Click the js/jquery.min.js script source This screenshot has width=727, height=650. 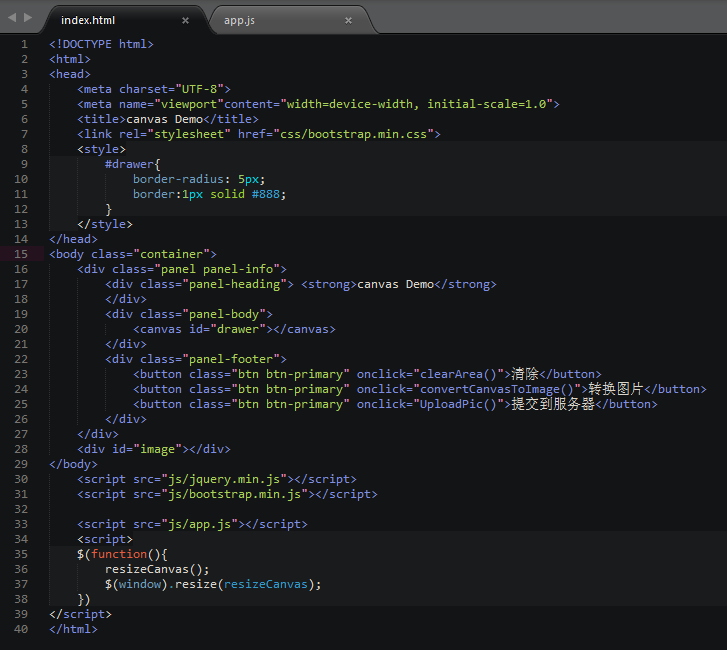pos(223,479)
